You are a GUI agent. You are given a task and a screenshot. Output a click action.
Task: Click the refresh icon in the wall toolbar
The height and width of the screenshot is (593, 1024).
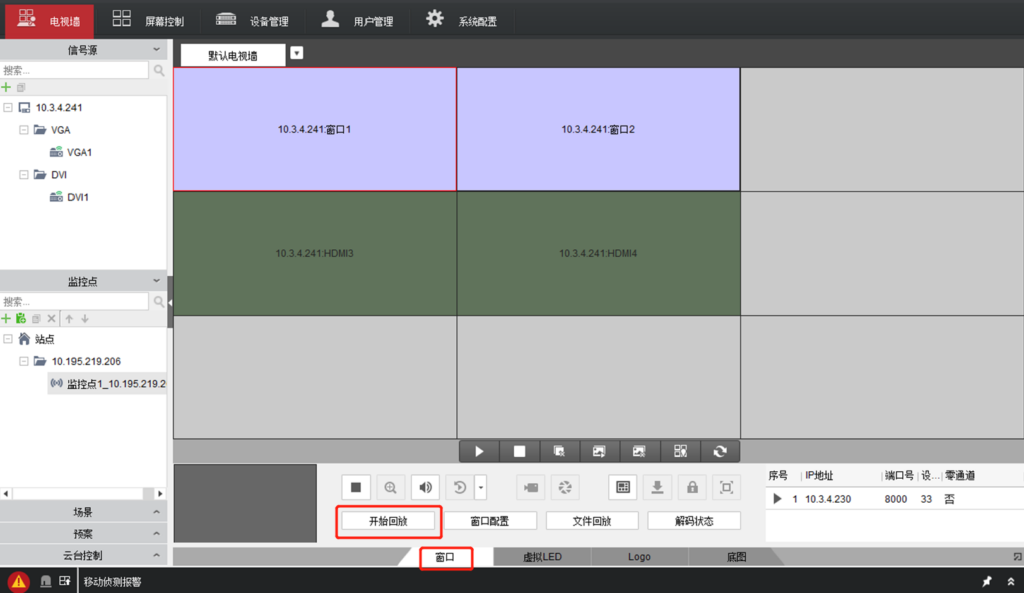720,452
